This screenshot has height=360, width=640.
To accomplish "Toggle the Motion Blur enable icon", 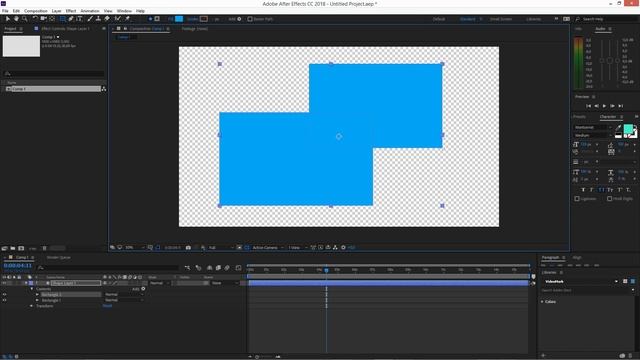I will coord(227,268).
